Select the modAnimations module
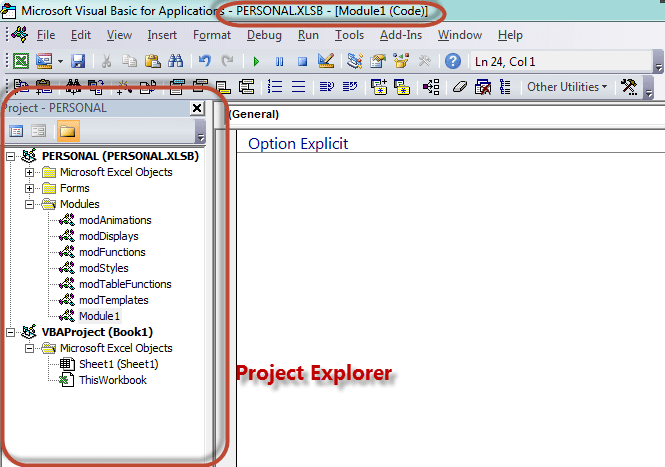The width and height of the screenshot is (665, 467). (115, 220)
